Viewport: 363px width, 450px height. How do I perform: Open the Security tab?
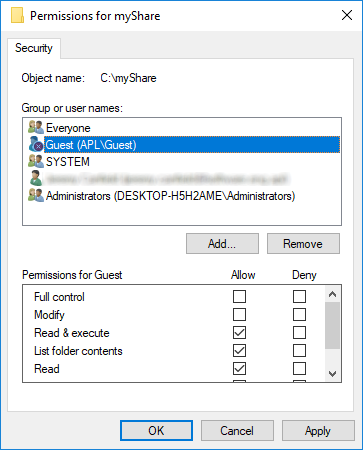click(34, 48)
